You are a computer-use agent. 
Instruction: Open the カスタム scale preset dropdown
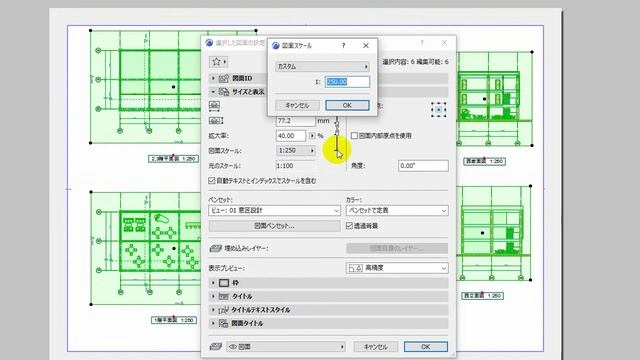[x=322, y=66]
